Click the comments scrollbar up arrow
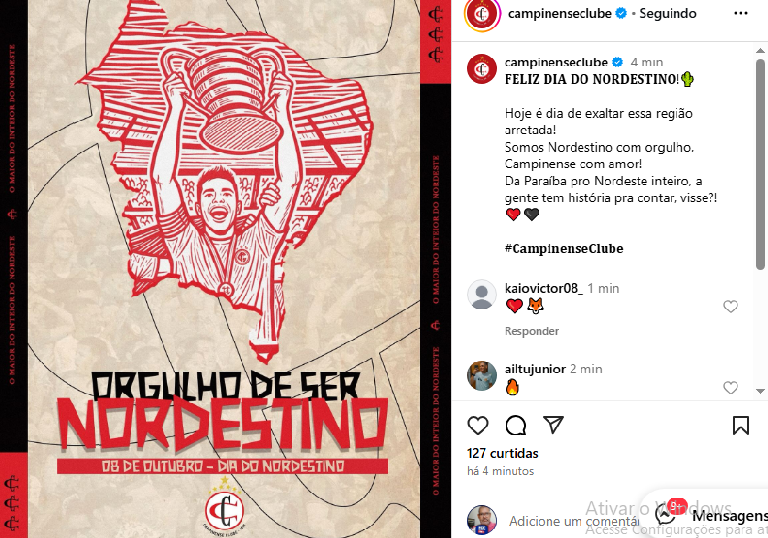The width and height of the screenshot is (768, 538). click(x=760, y=50)
